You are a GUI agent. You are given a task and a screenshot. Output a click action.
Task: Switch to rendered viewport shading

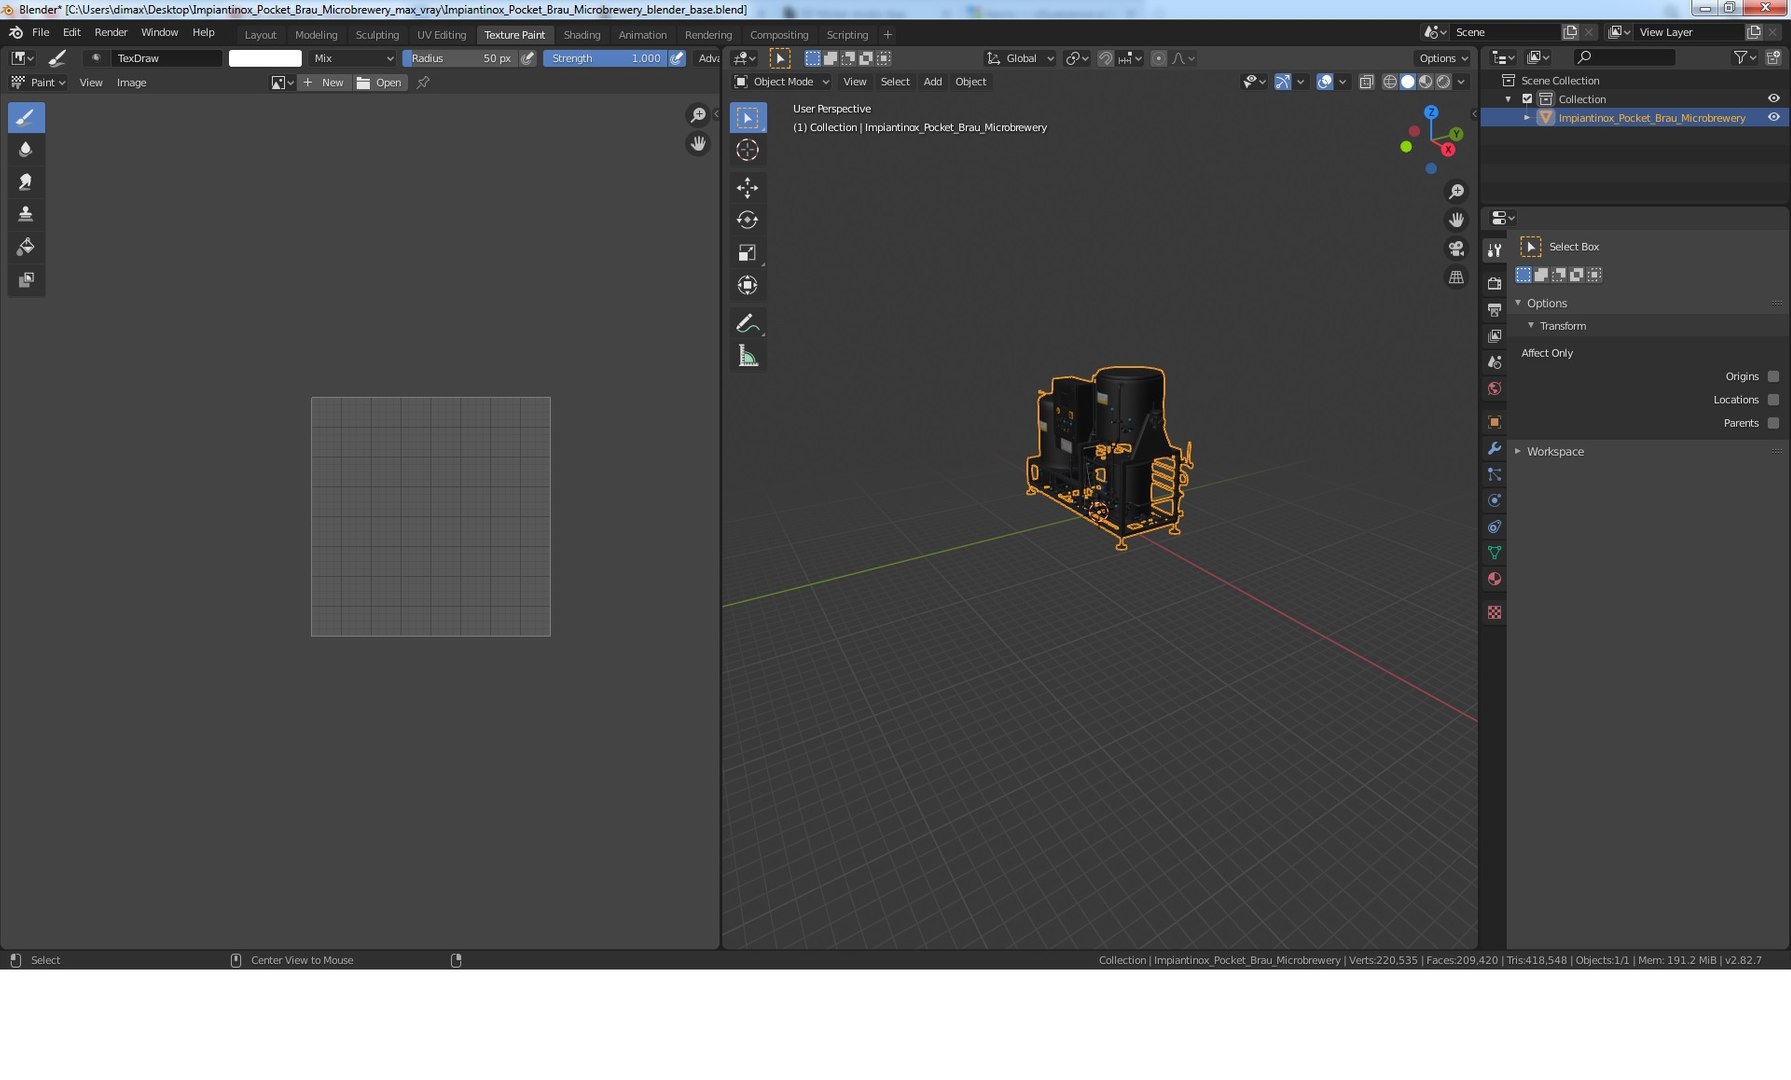click(1443, 82)
